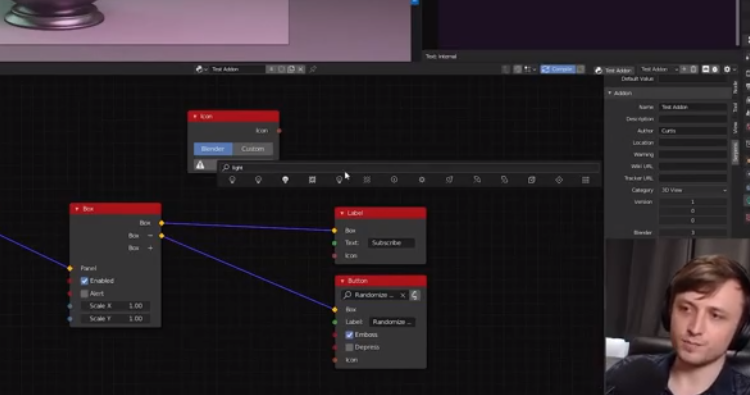
Task: Toggle the Enabled checkbox on Box node
Action: click(84, 281)
